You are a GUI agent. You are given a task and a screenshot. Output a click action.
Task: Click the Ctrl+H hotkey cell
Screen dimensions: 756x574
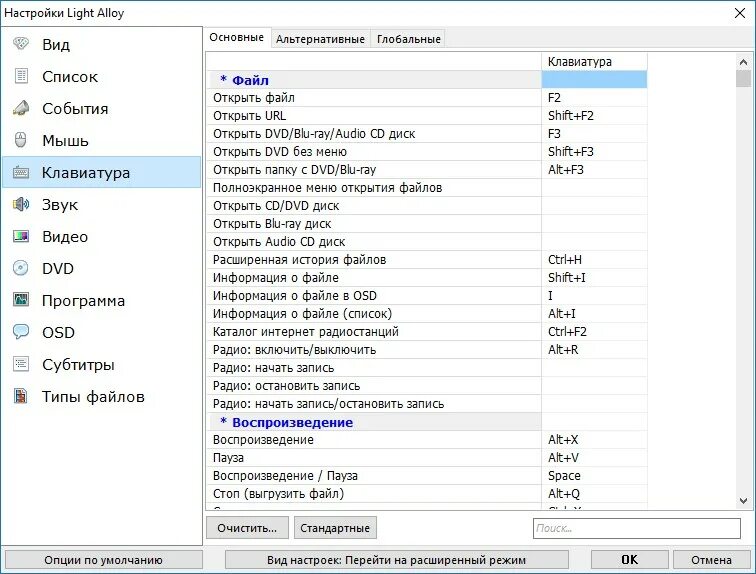coord(594,260)
